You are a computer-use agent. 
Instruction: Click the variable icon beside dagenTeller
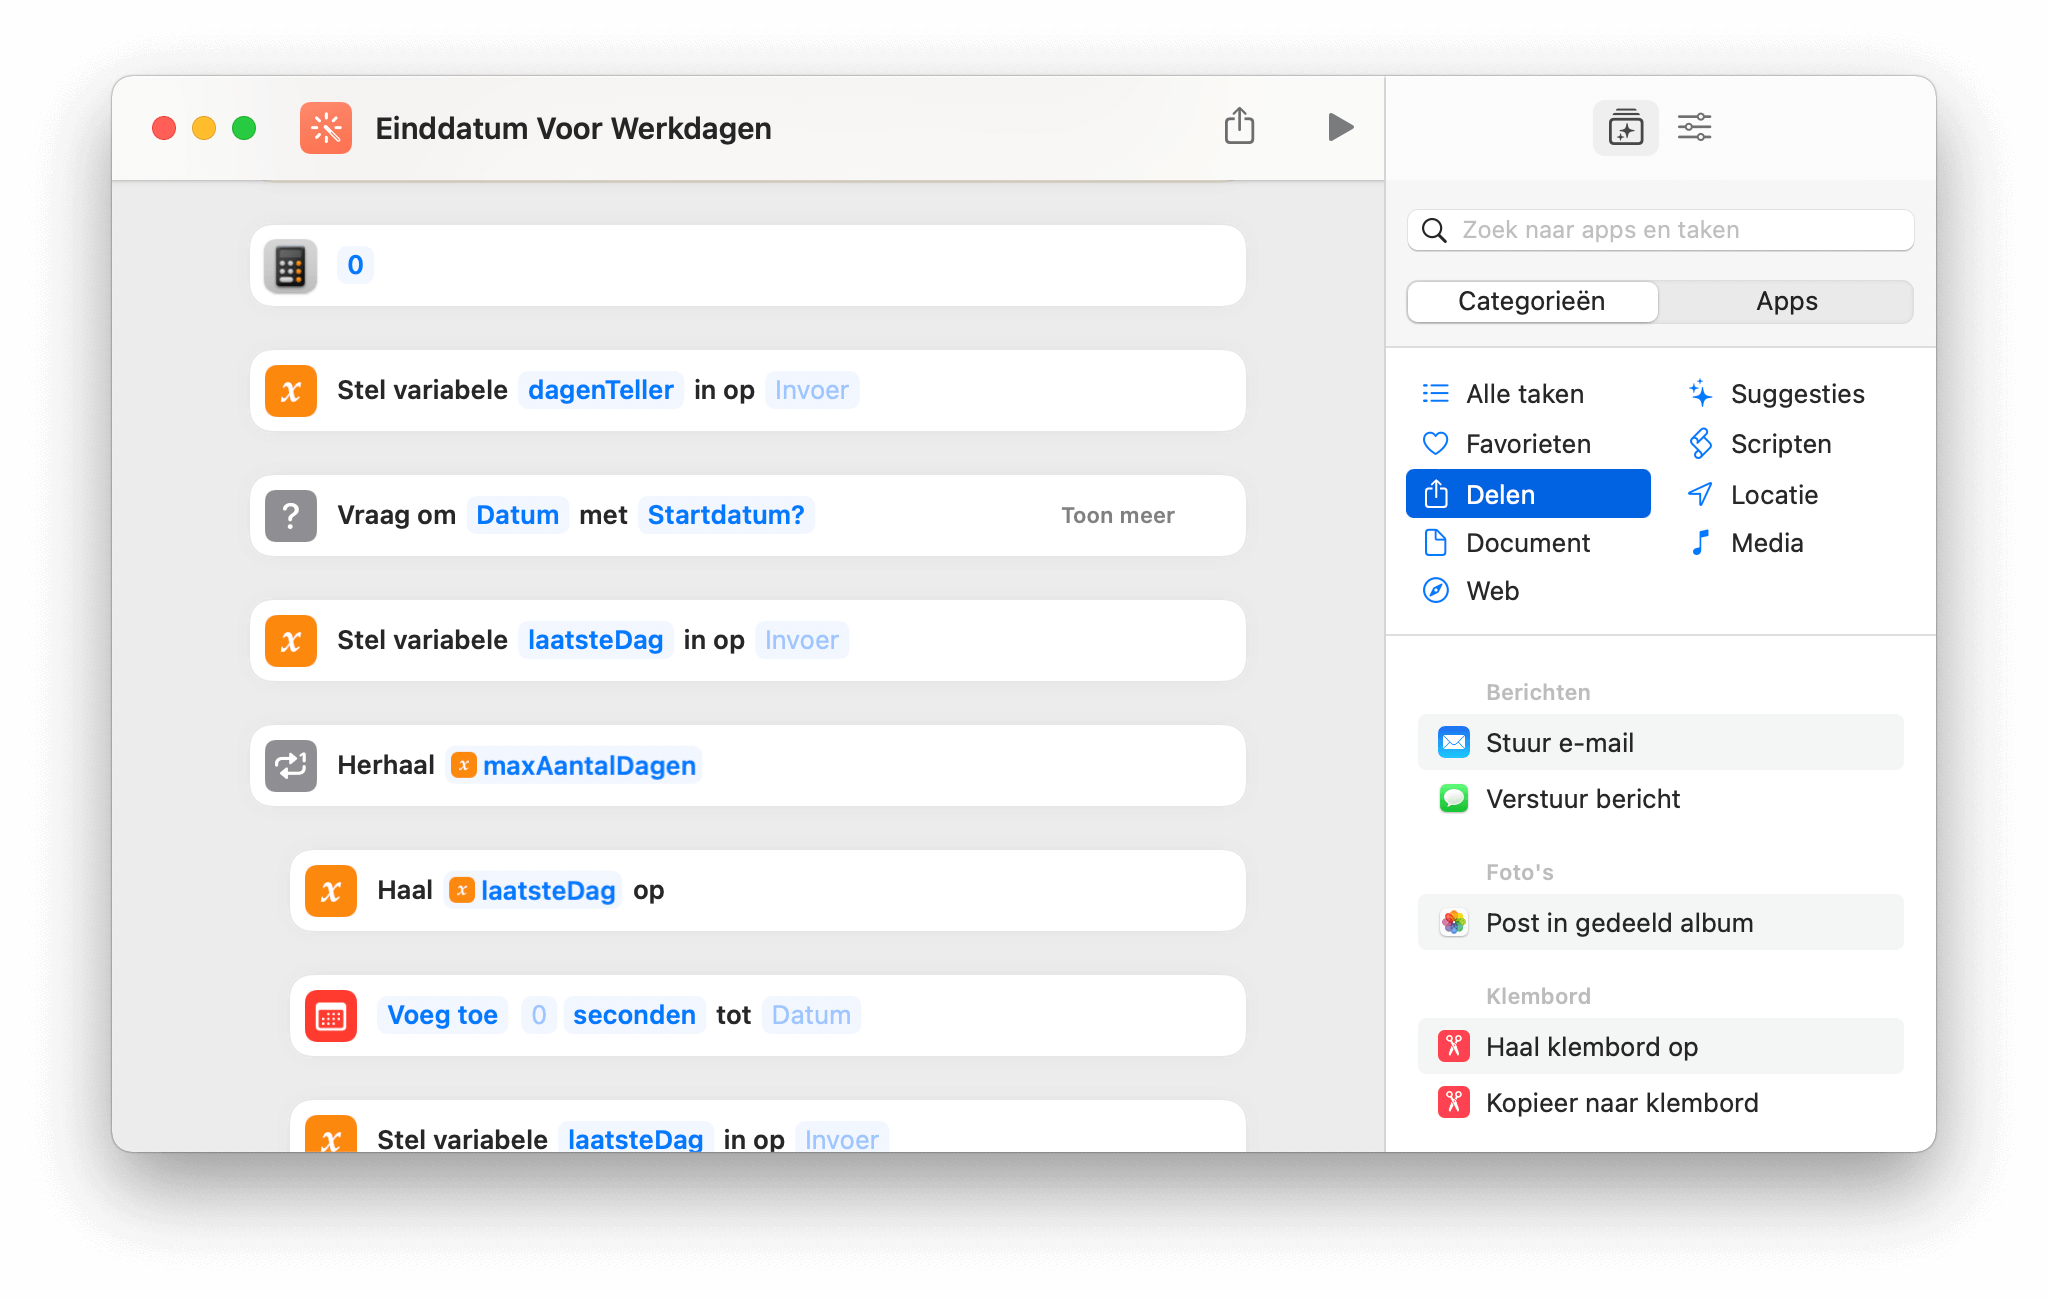pyautogui.click(x=291, y=391)
